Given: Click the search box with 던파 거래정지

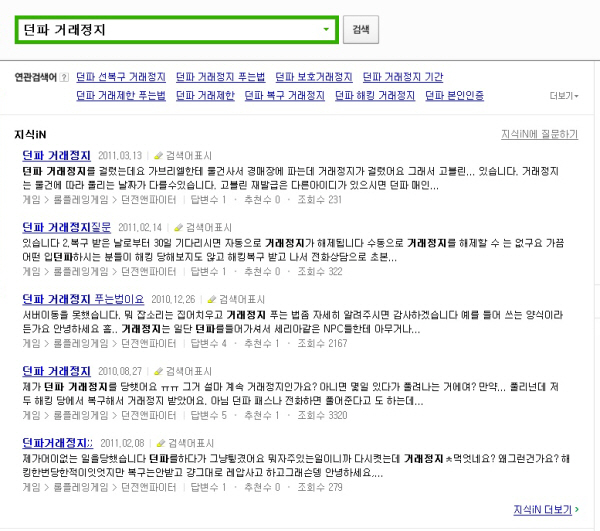Looking at the screenshot, I should (176, 30).
